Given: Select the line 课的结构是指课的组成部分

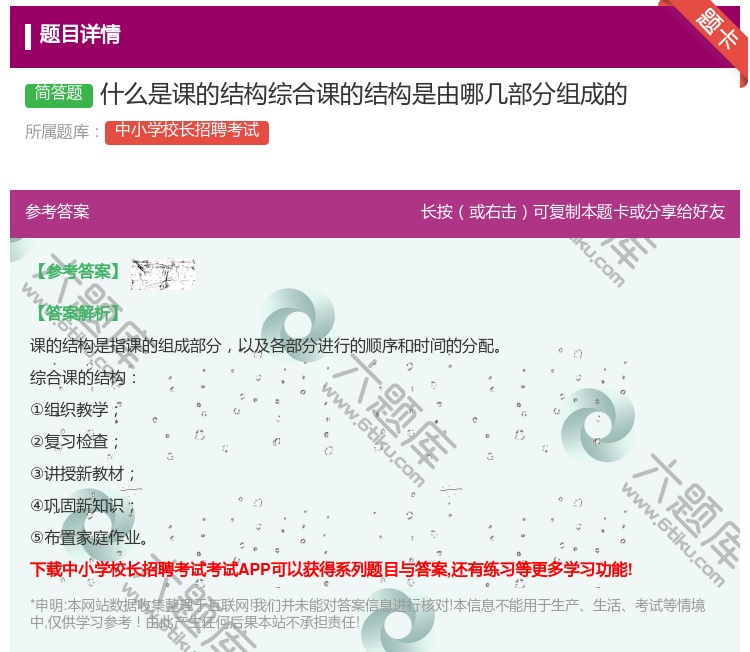Looking at the screenshot, I should coord(265,345).
